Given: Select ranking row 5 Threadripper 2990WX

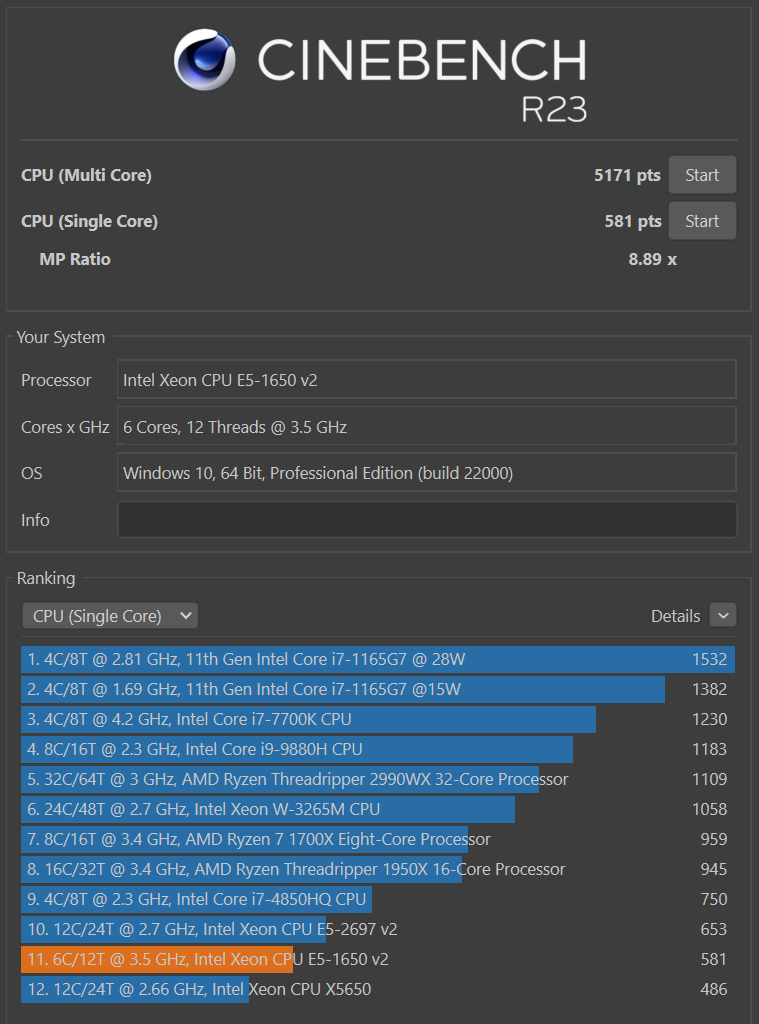Looking at the screenshot, I should point(378,780).
